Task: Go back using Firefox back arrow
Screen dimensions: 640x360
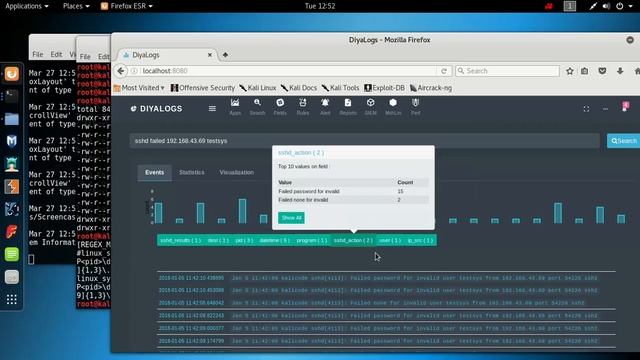Action: (x=121, y=71)
